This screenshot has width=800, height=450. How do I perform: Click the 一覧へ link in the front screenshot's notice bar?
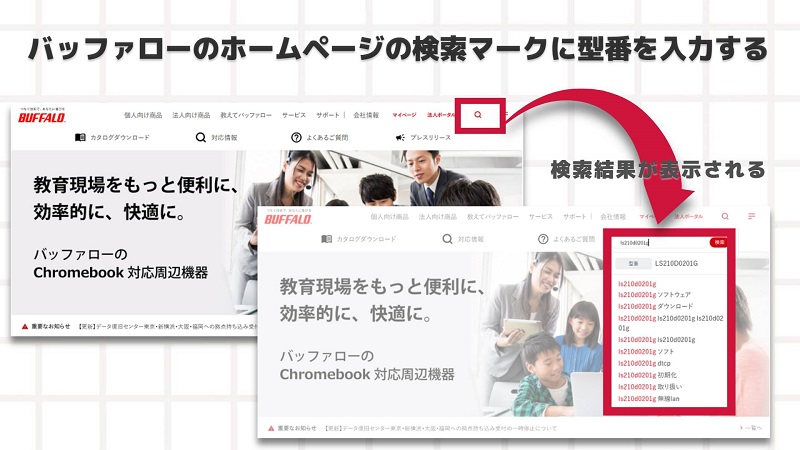pos(751,428)
